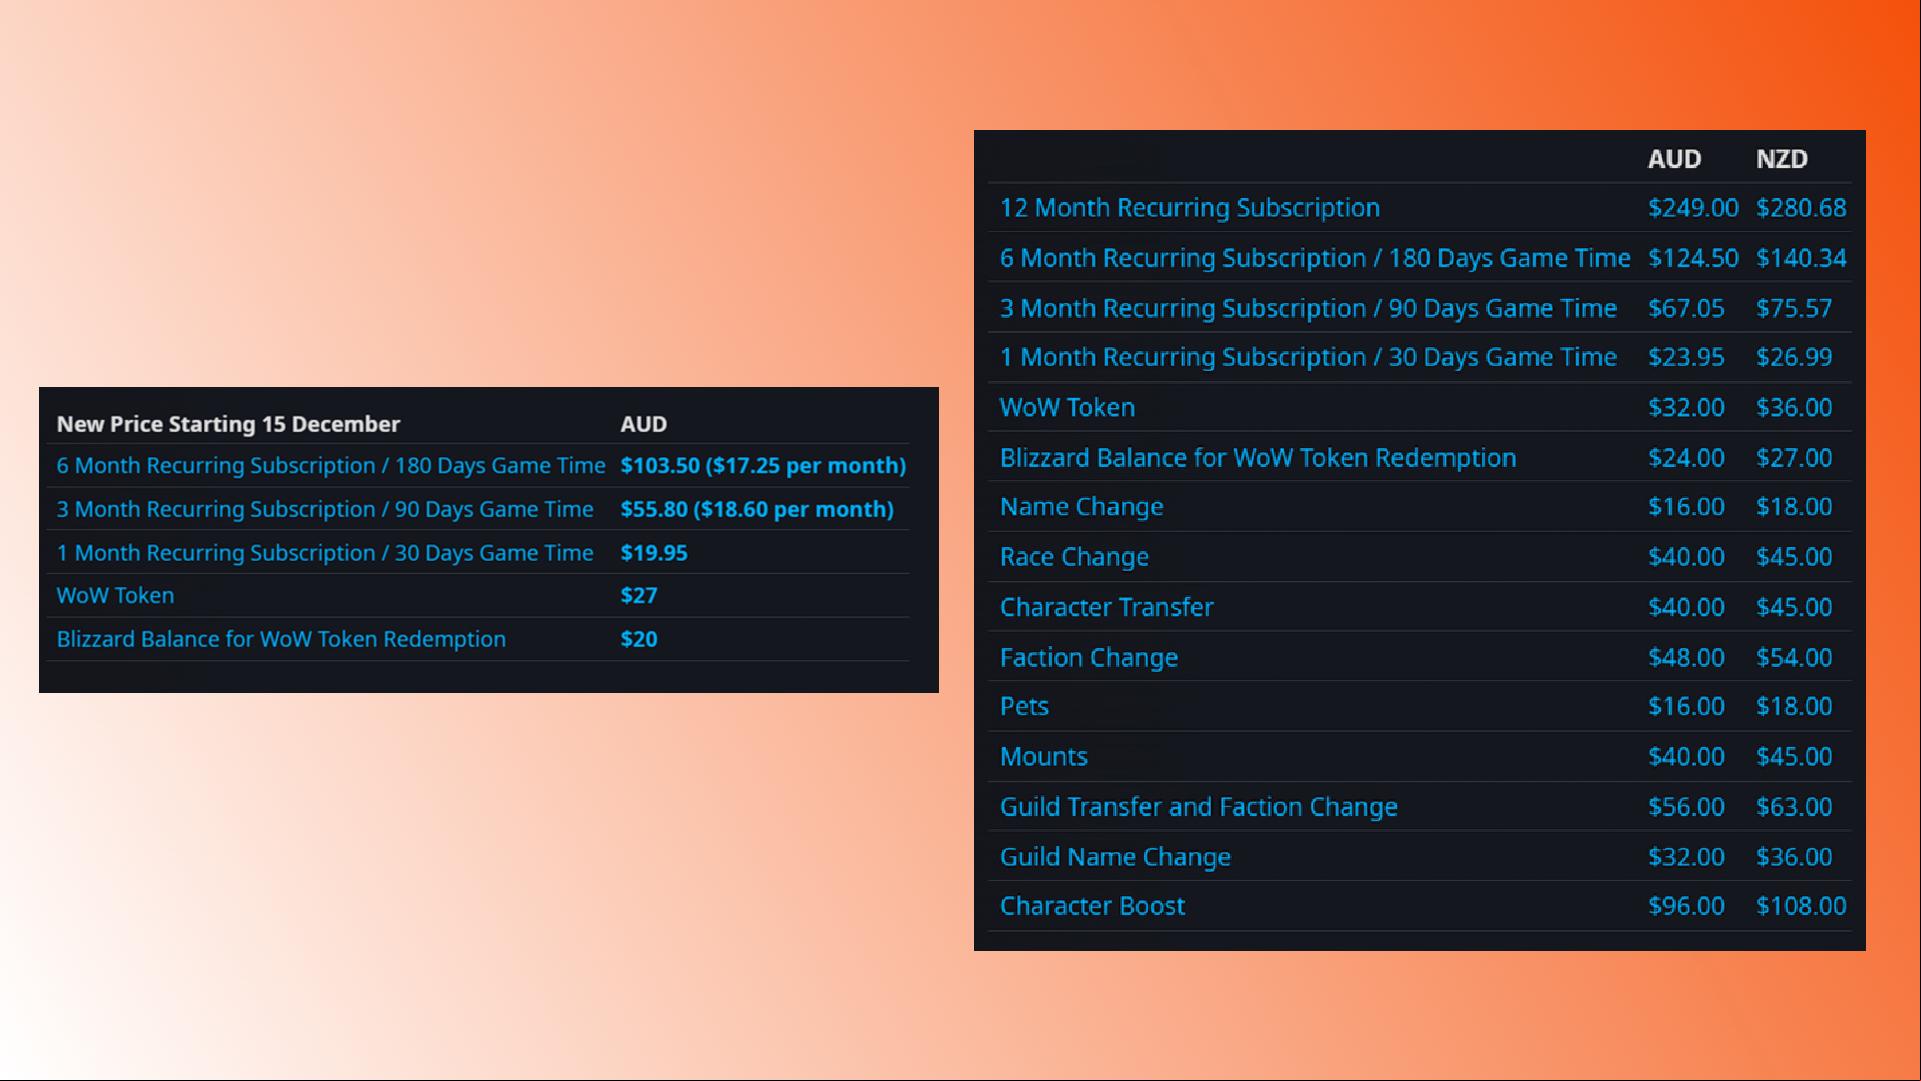Select the $124.50 AUD price
Viewport: 1921px width, 1081px height.
[1693, 258]
